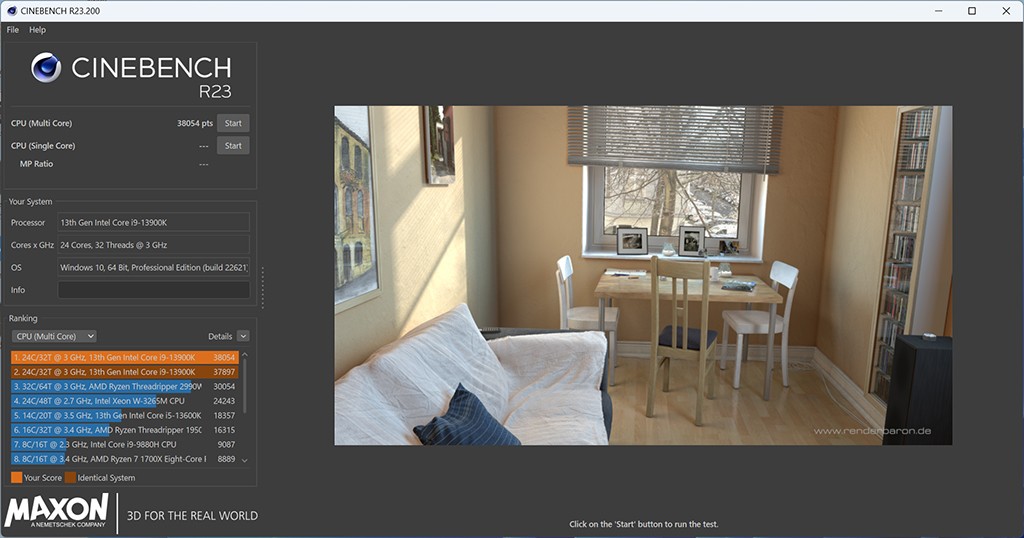This screenshot has width=1024, height=538.
Task: Click the MP Ratio label
Action: click(36, 164)
